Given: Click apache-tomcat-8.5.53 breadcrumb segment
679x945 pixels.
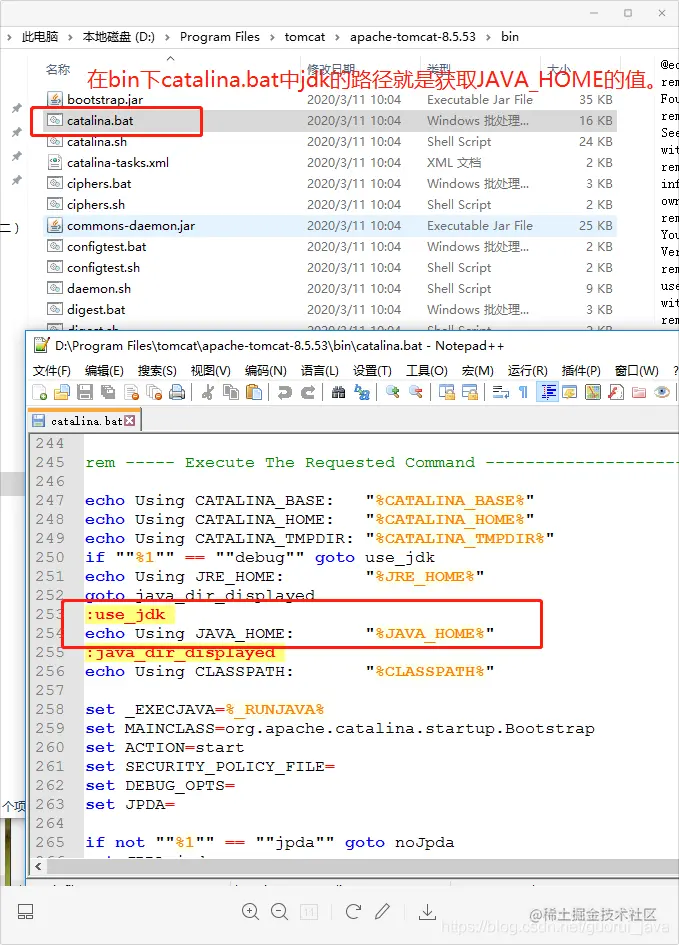Looking at the screenshot, I should tap(413, 37).
